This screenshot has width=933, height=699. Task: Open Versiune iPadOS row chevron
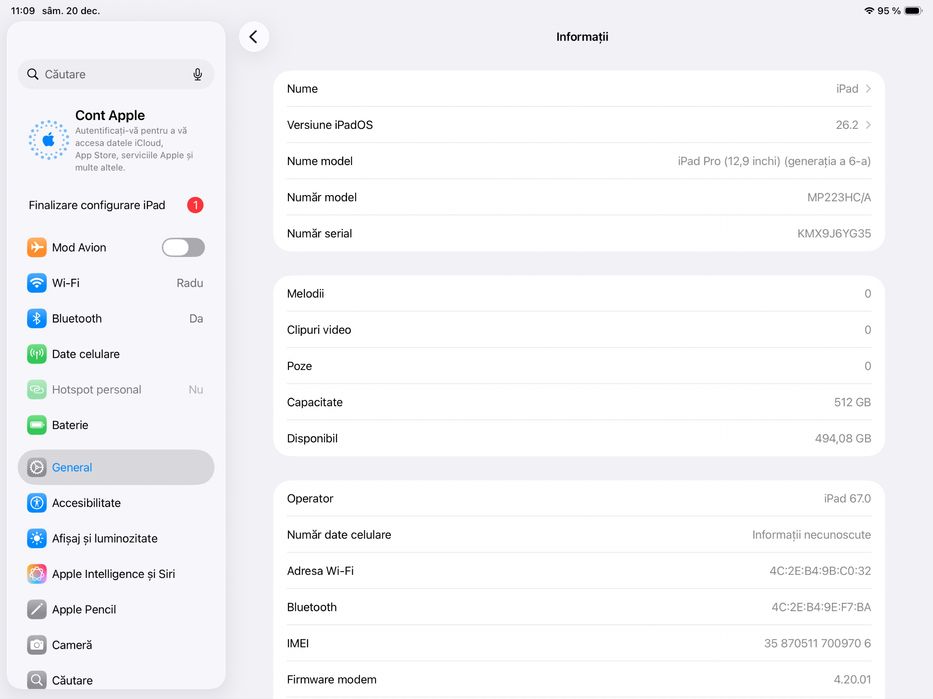(868, 125)
